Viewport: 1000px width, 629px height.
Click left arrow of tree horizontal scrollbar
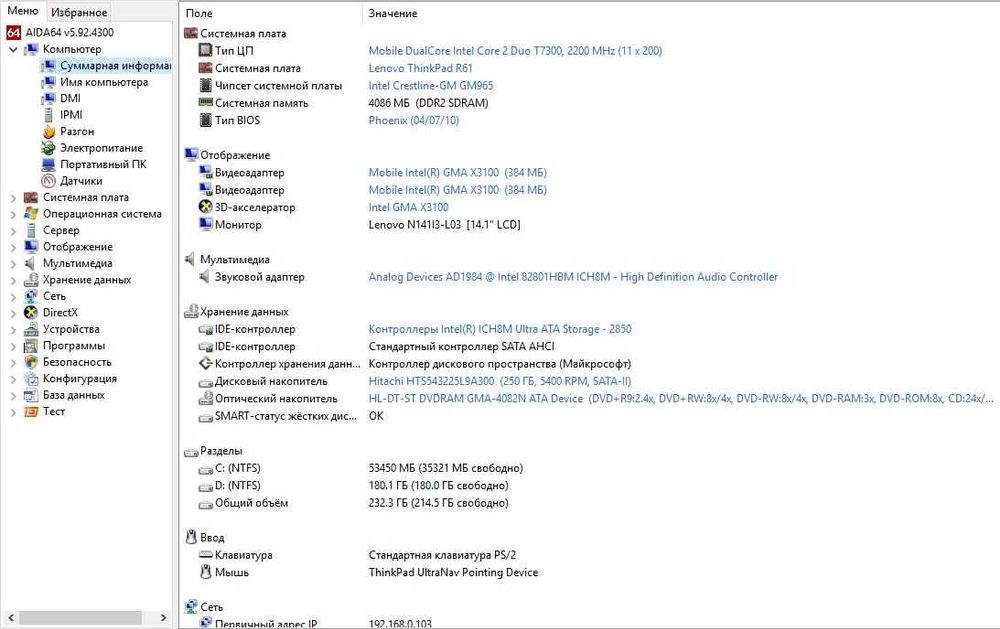click(x=10, y=618)
